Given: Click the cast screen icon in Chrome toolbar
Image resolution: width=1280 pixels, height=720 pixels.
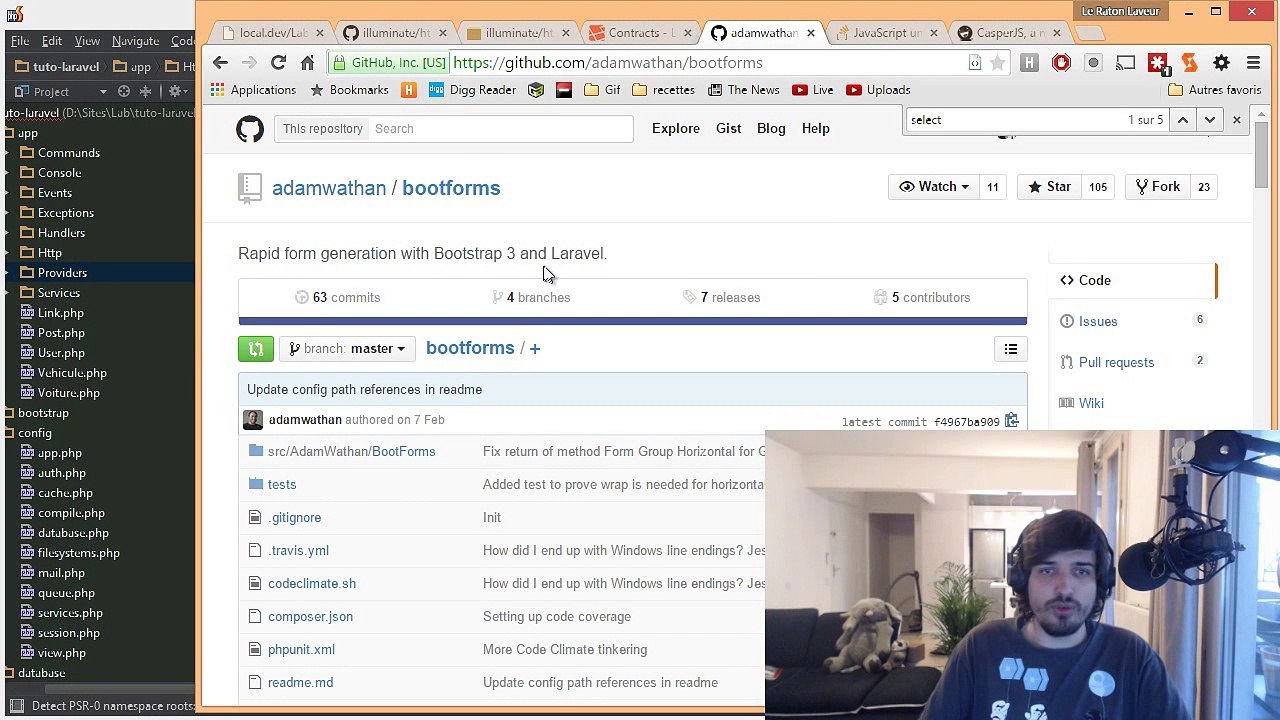Looking at the screenshot, I should pos(1125,63).
